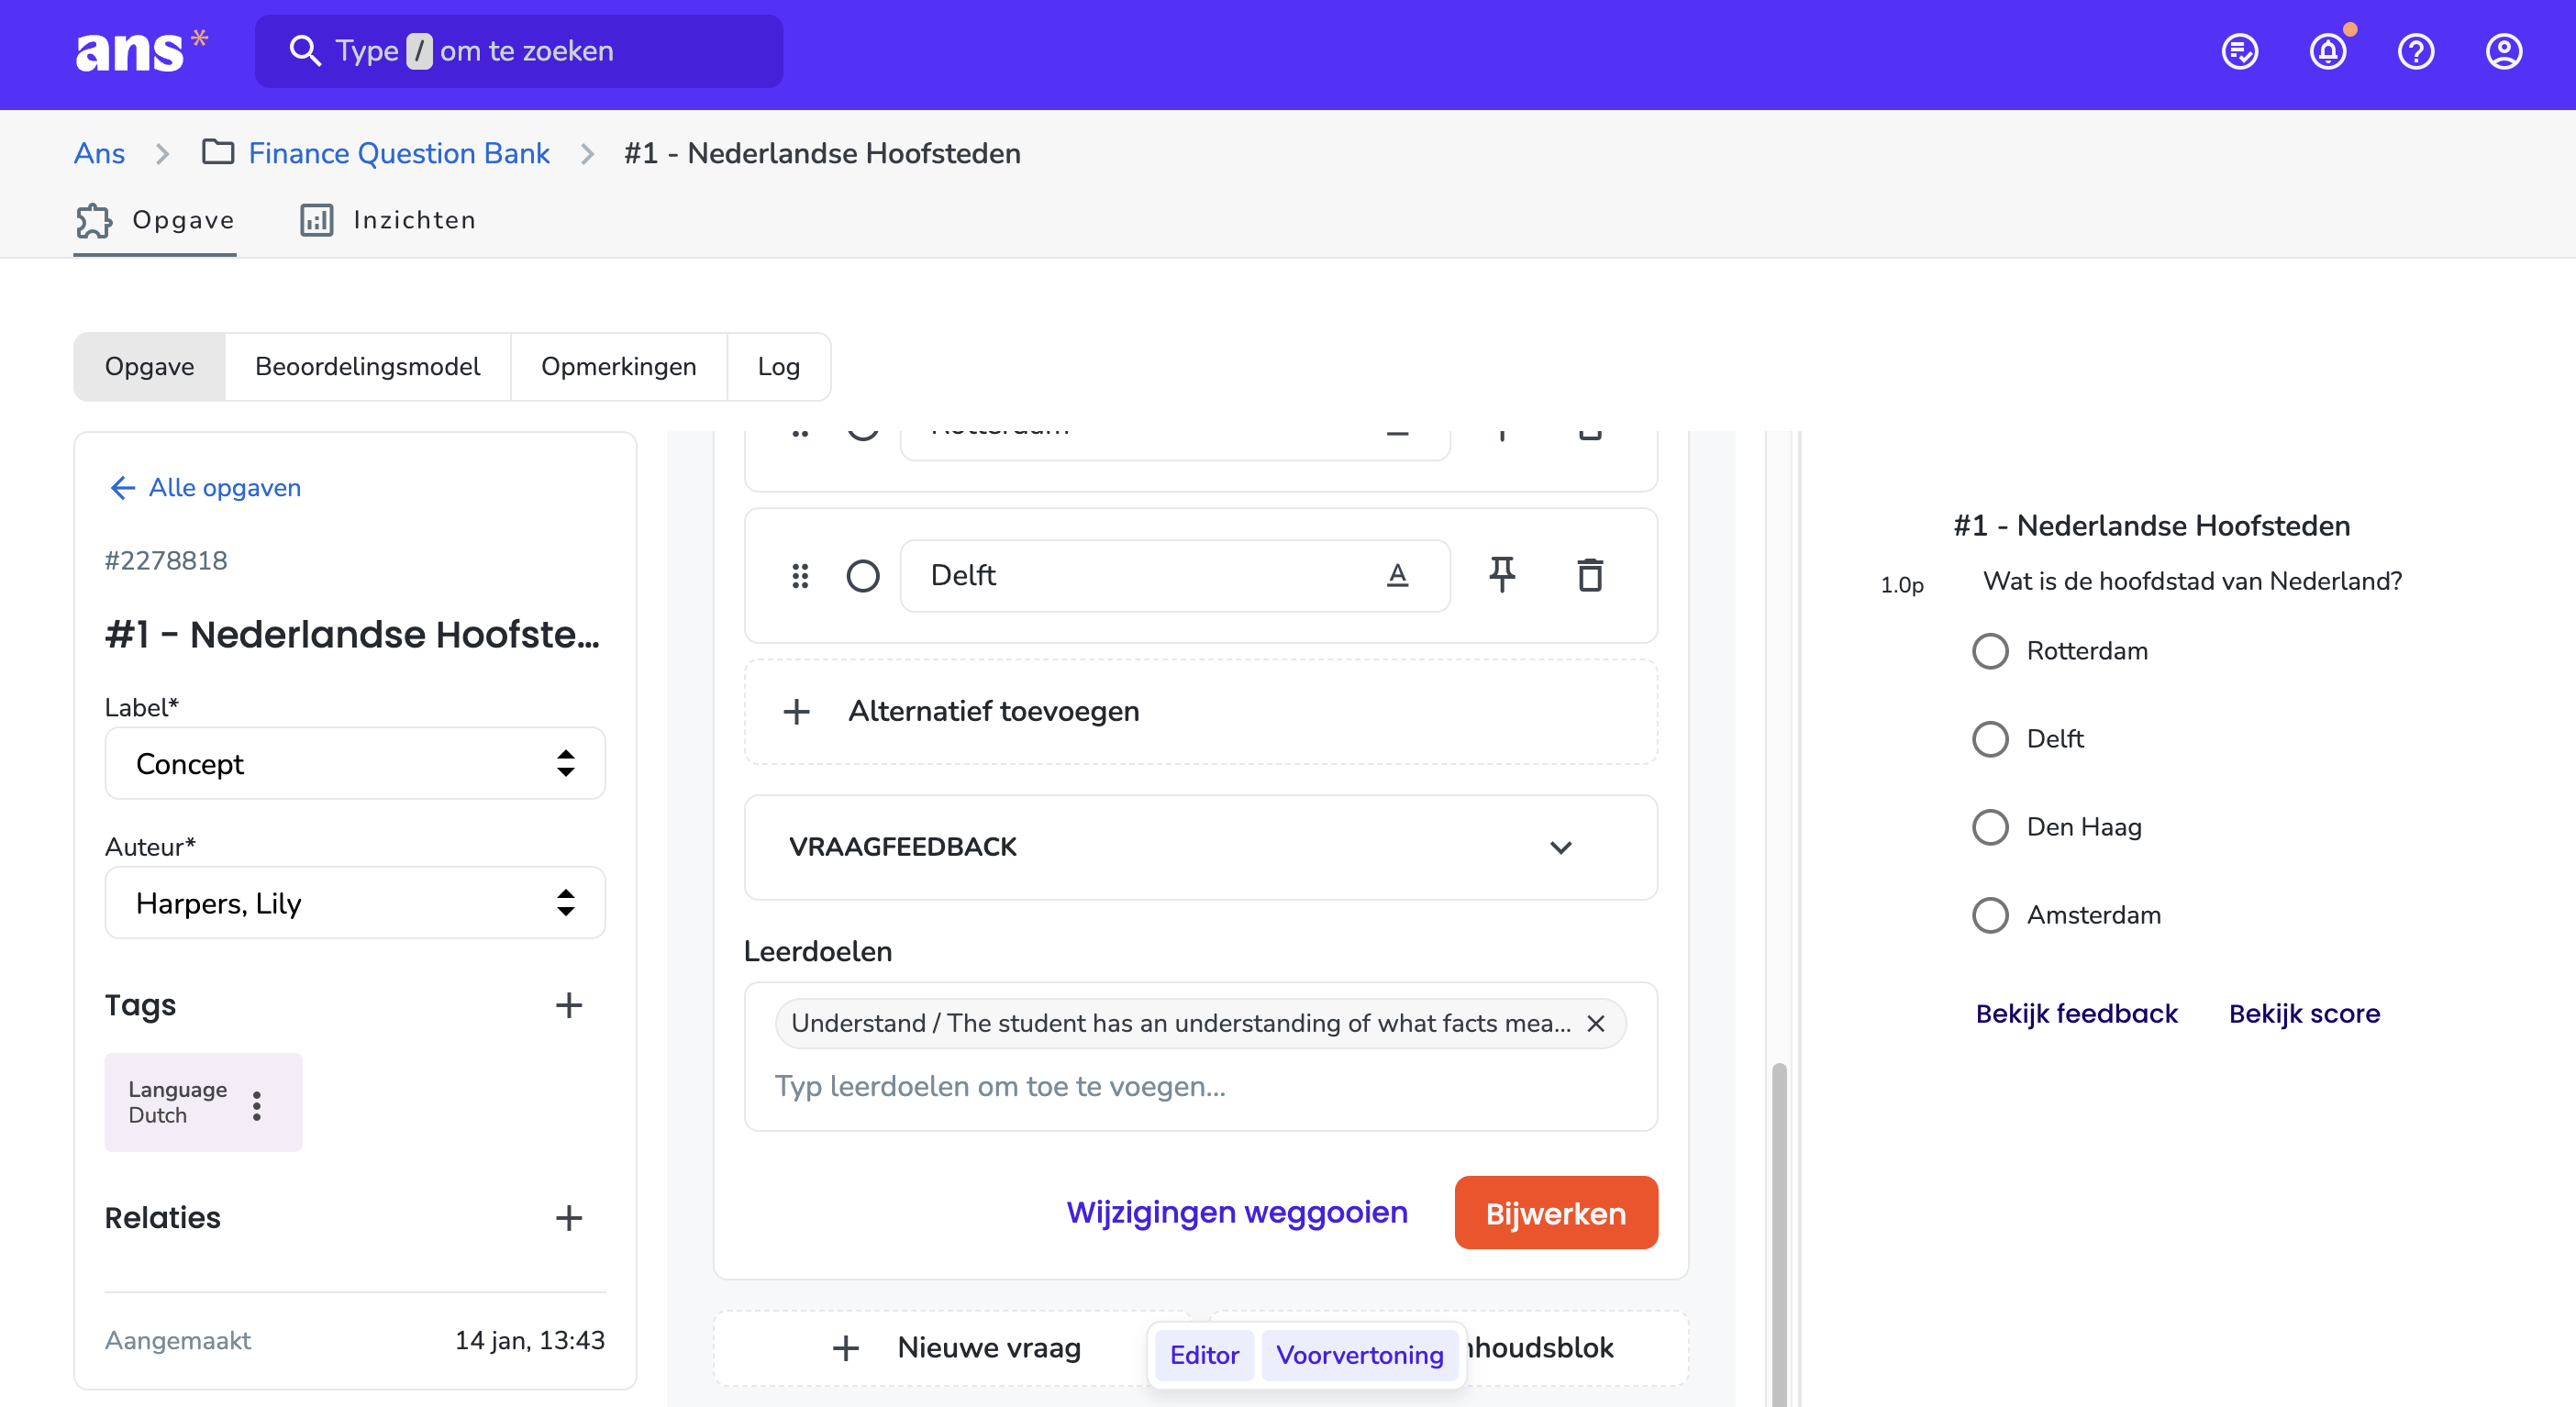
Task: Switch to the Opgave top tab
Action: (155, 220)
